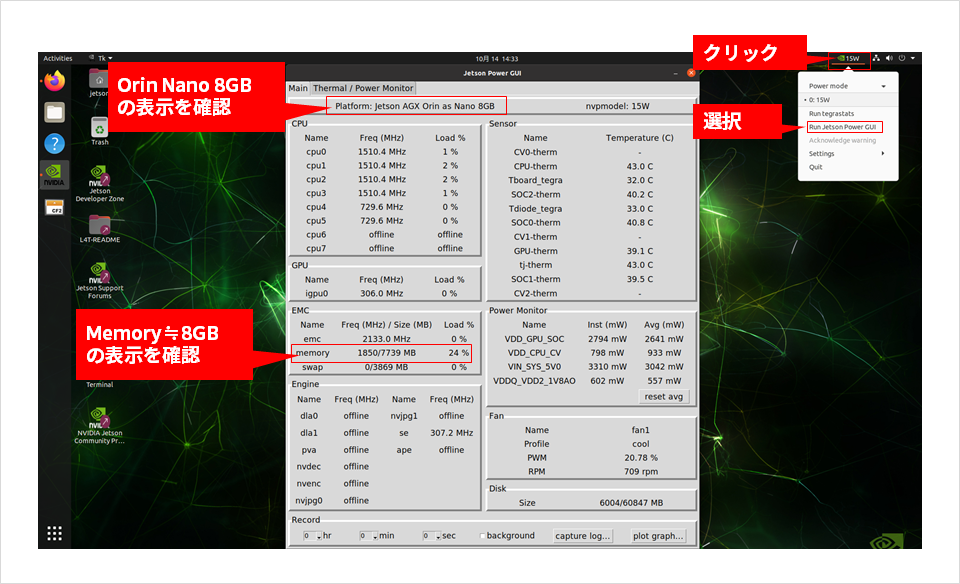Close the Jetson Power GUI window
960x584 pixels.
691,73
